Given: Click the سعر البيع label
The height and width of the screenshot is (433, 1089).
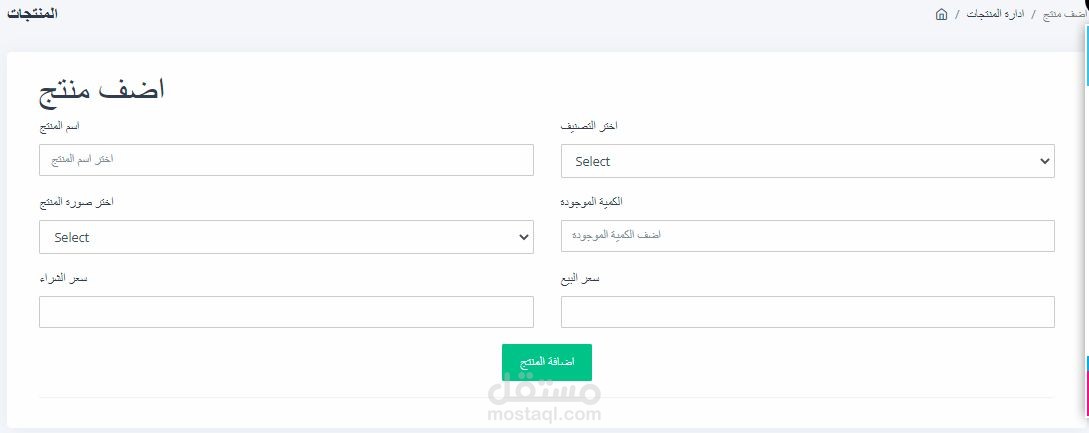Looking at the screenshot, I should point(580,278).
